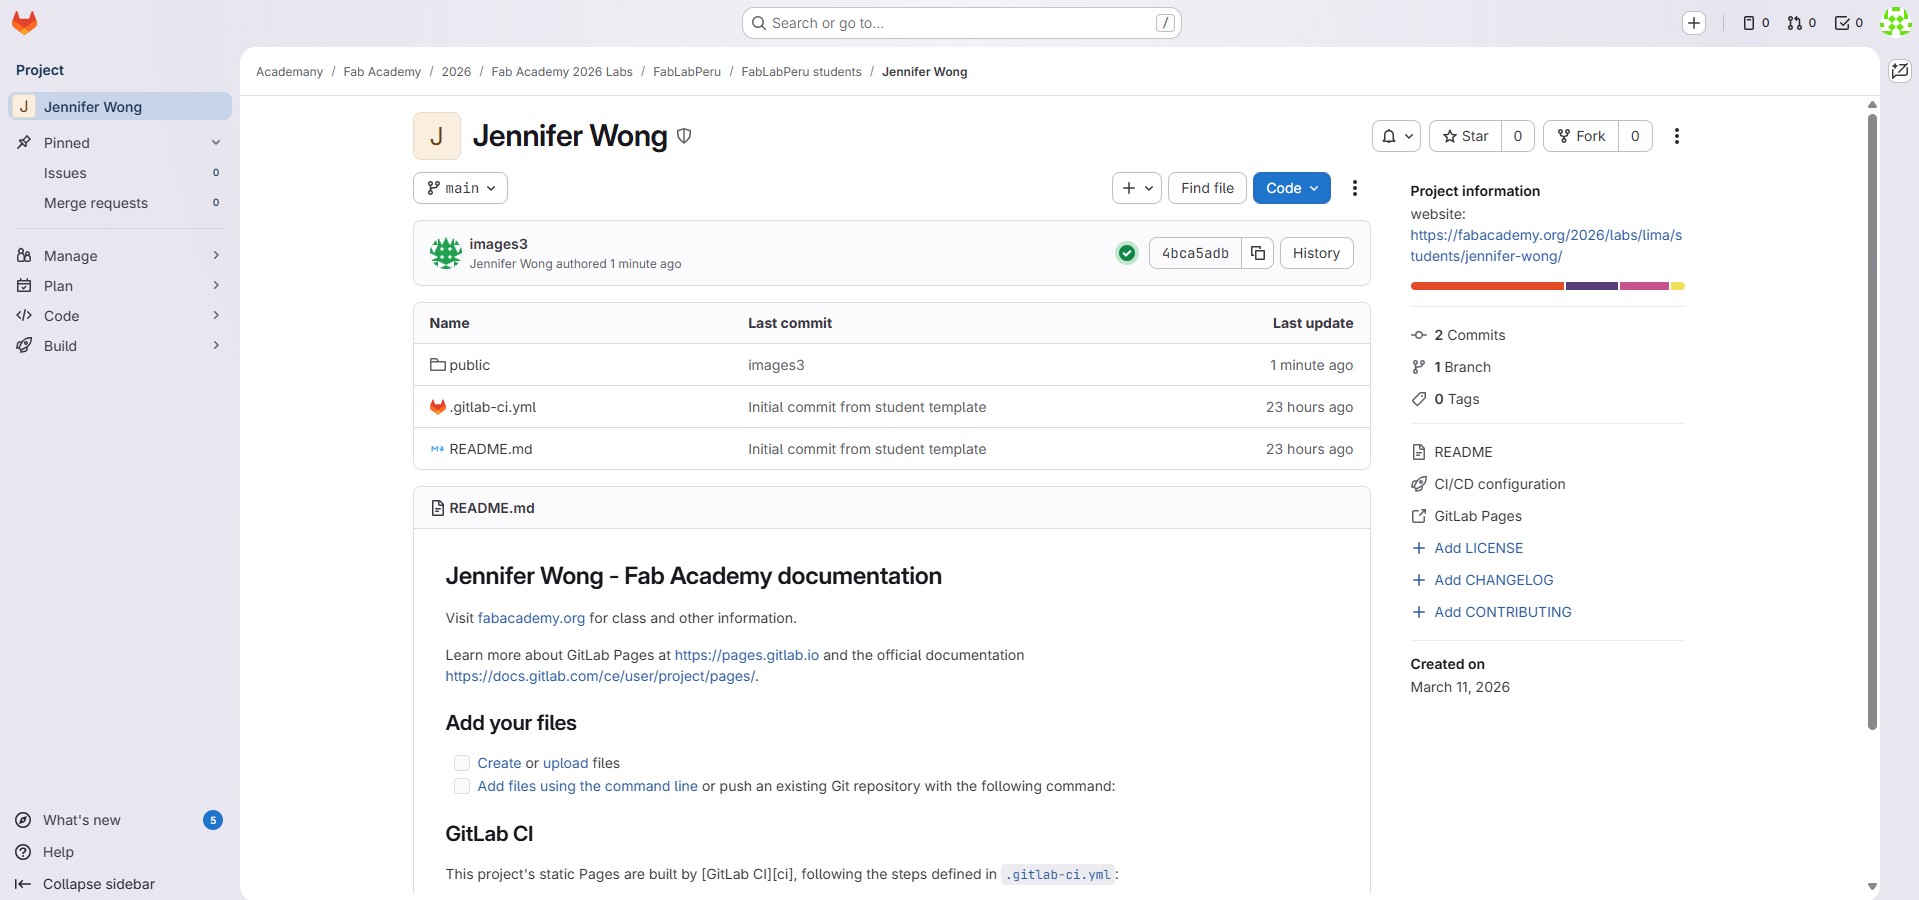Check the Create or upload files checkbox
This screenshot has width=1919, height=900.
tap(461, 763)
